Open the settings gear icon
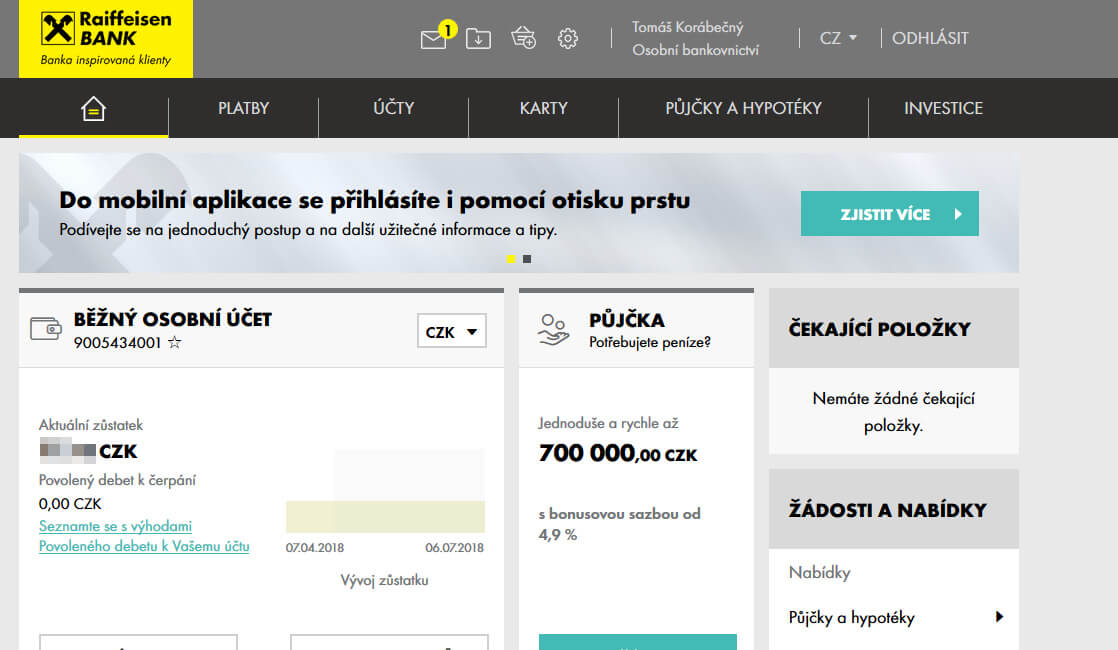 pyautogui.click(x=567, y=38)
